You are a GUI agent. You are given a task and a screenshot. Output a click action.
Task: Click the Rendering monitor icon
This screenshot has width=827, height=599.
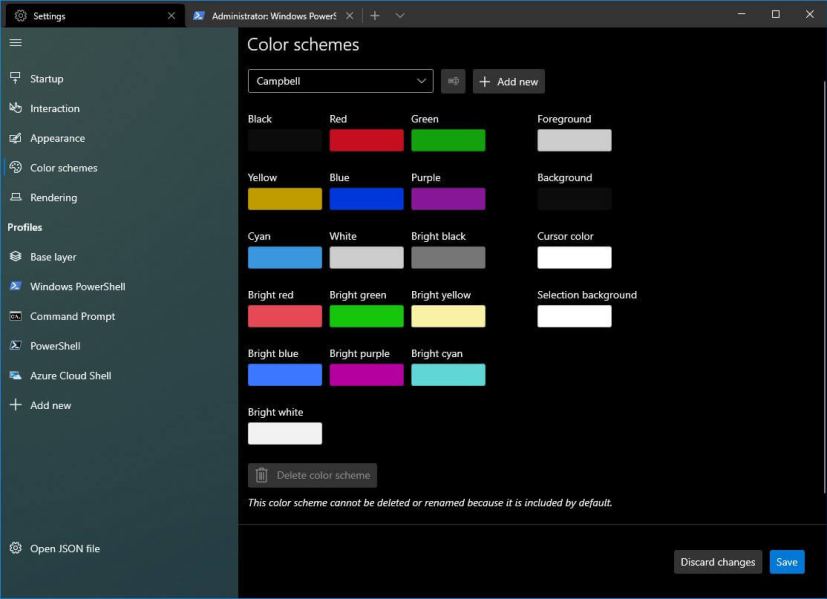pyautogui.click(x=16, y=197)
